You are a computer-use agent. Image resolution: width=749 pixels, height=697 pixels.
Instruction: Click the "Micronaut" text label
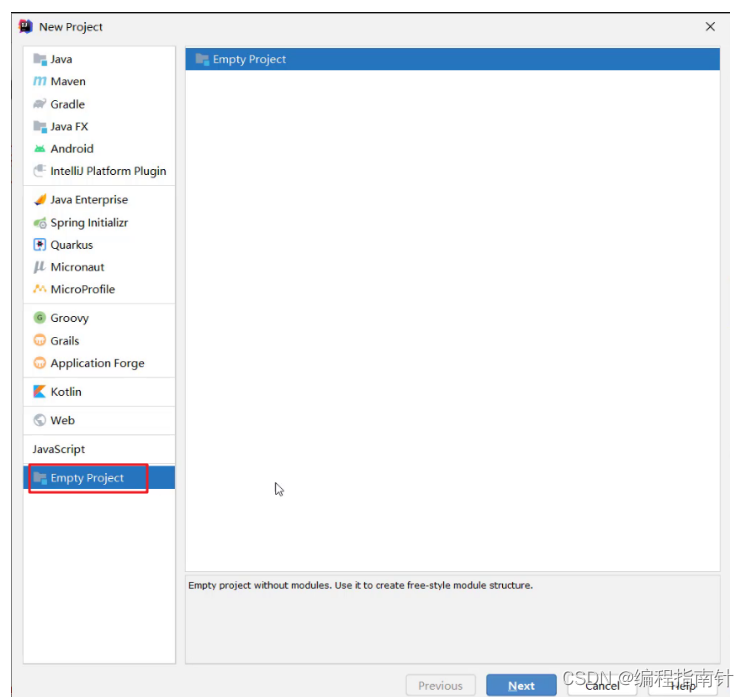click(x=77, y=267)
